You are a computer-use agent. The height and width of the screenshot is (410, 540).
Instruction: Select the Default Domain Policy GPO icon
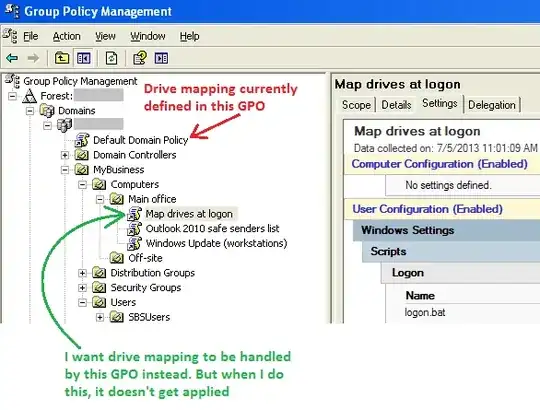[82, 140]
